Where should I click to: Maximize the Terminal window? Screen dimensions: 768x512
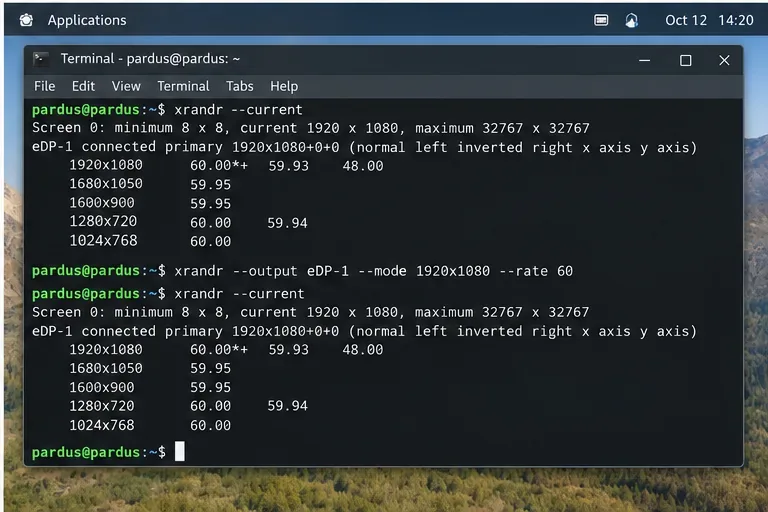coord(686,60)
